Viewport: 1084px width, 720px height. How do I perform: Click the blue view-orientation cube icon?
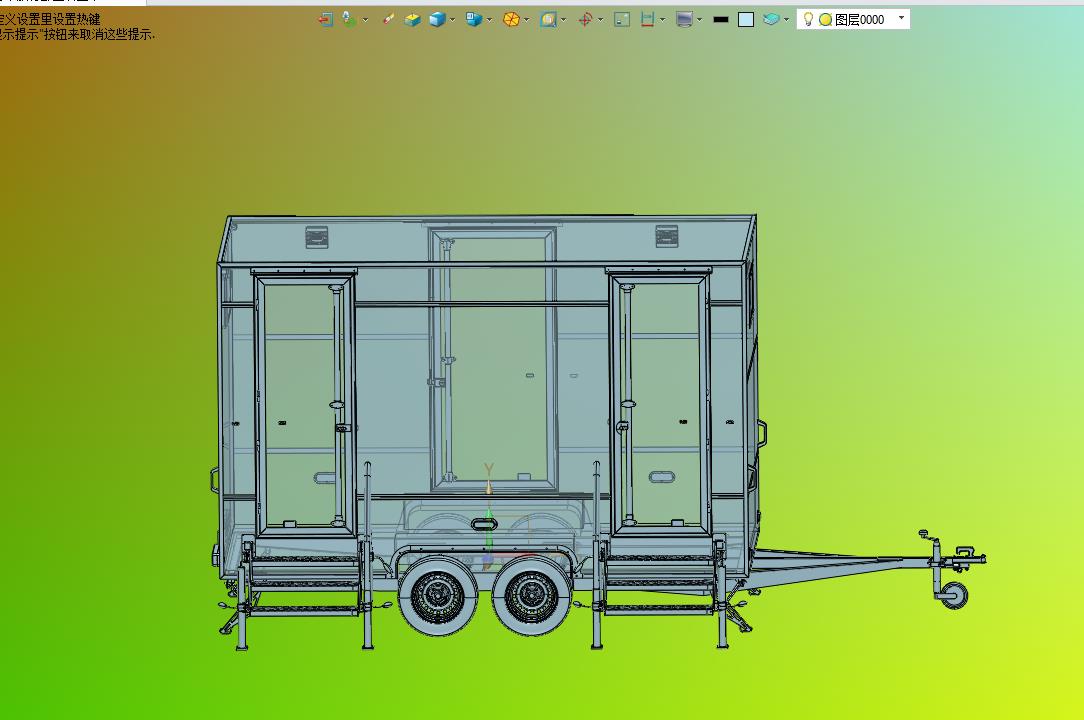pyautogui.click(x=474, y=19)
